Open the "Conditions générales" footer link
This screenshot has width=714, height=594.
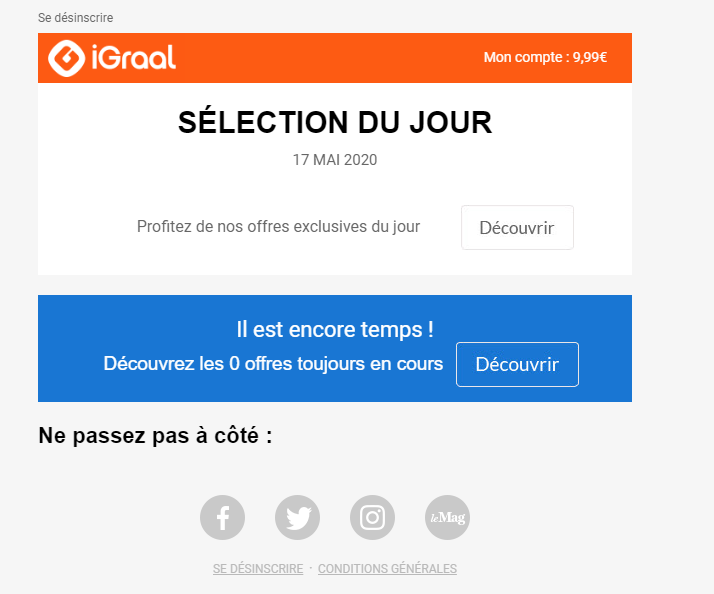point(387,569)
